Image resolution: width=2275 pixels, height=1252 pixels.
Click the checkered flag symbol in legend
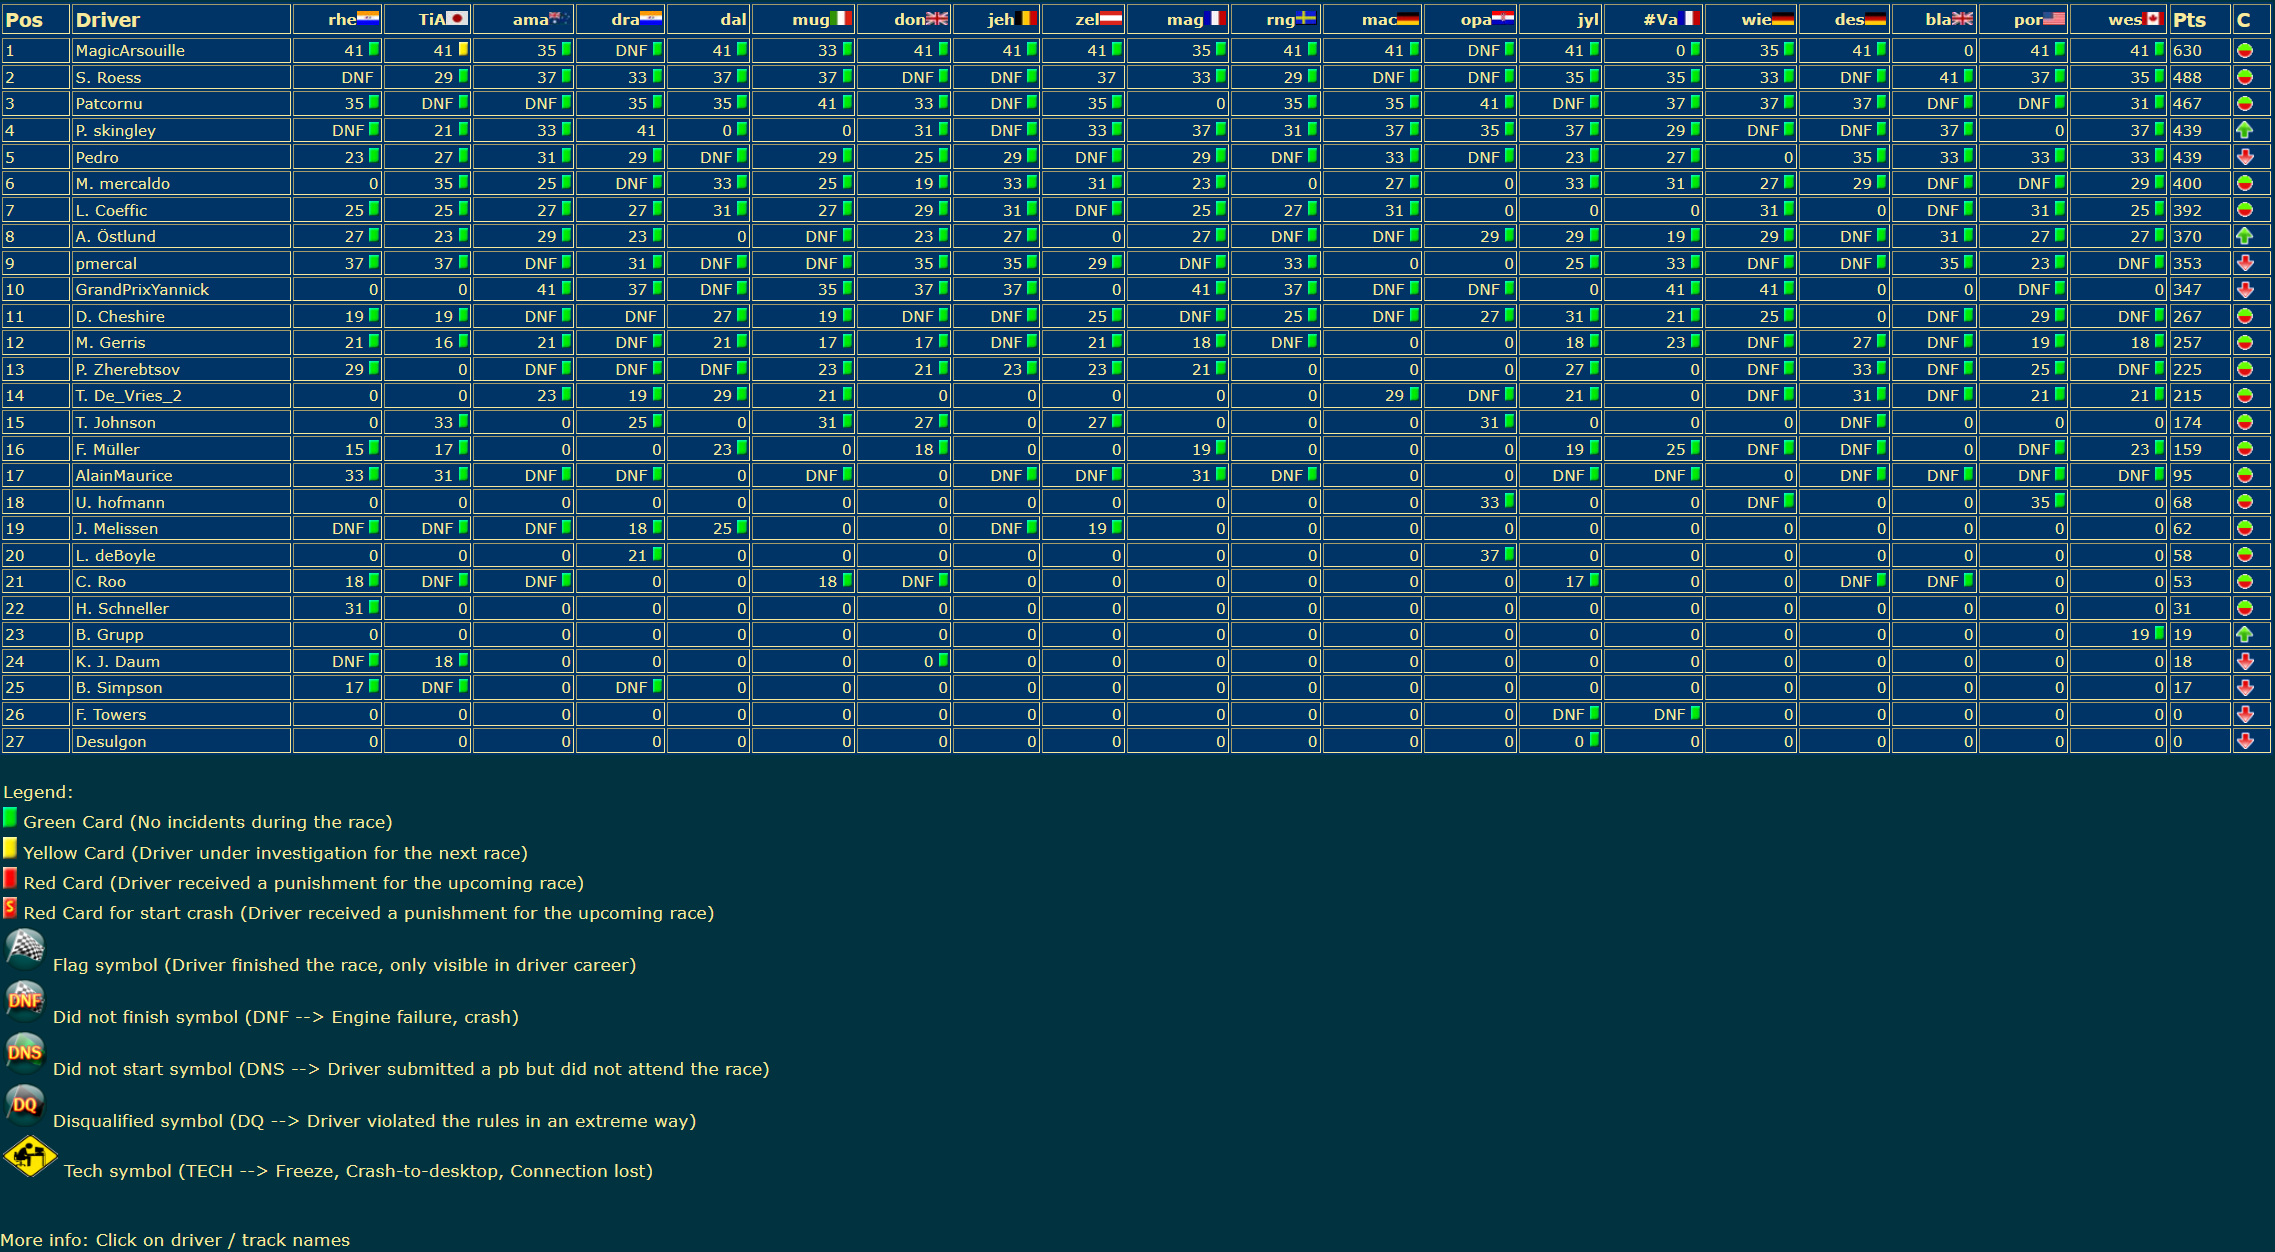25,948
